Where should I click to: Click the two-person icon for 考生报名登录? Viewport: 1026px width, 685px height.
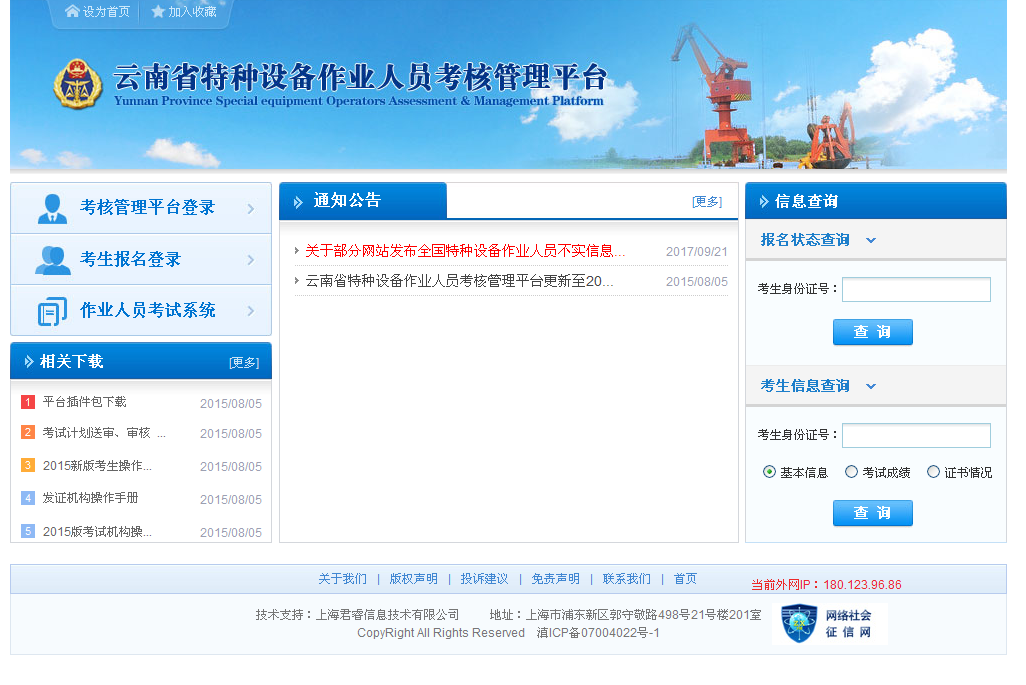click(x=52, y=260)
